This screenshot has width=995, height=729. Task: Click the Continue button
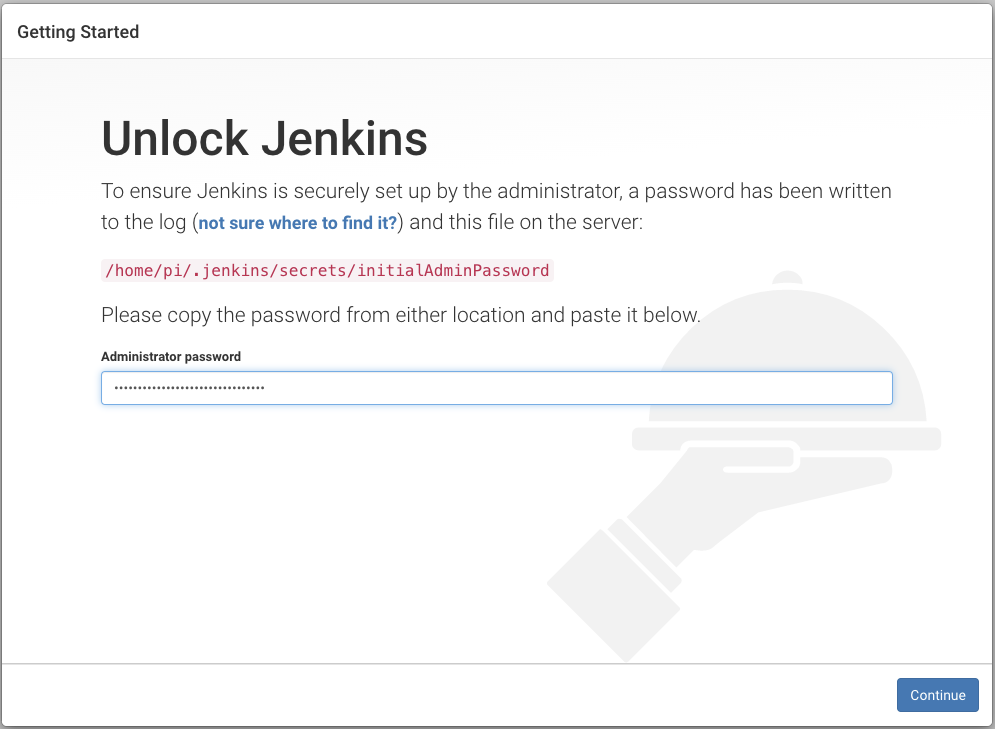coord(937,695)
